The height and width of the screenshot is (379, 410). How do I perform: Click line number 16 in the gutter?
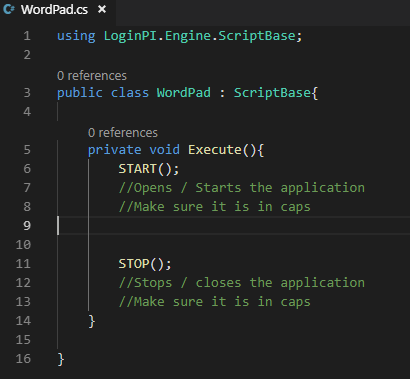click(23, 359)
